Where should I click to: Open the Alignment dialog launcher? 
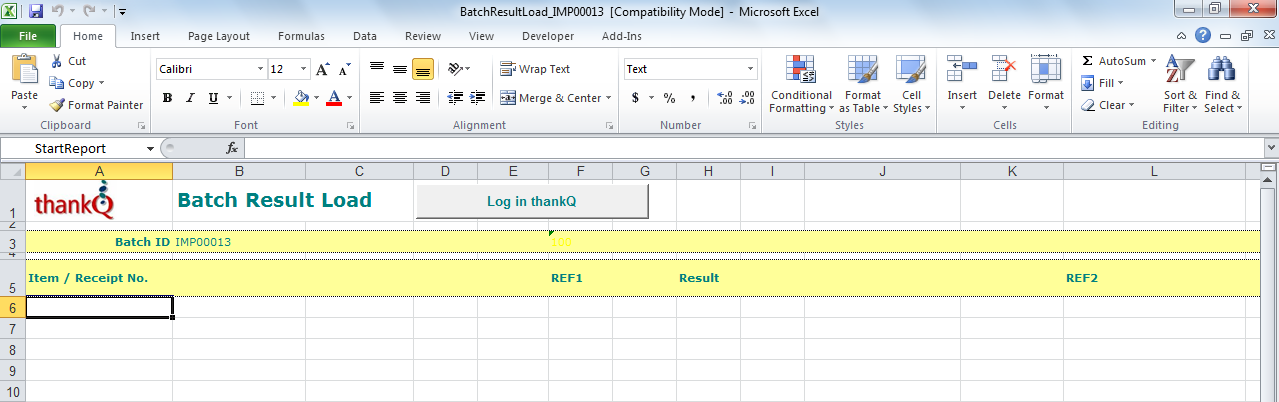[x=609, y=126]
